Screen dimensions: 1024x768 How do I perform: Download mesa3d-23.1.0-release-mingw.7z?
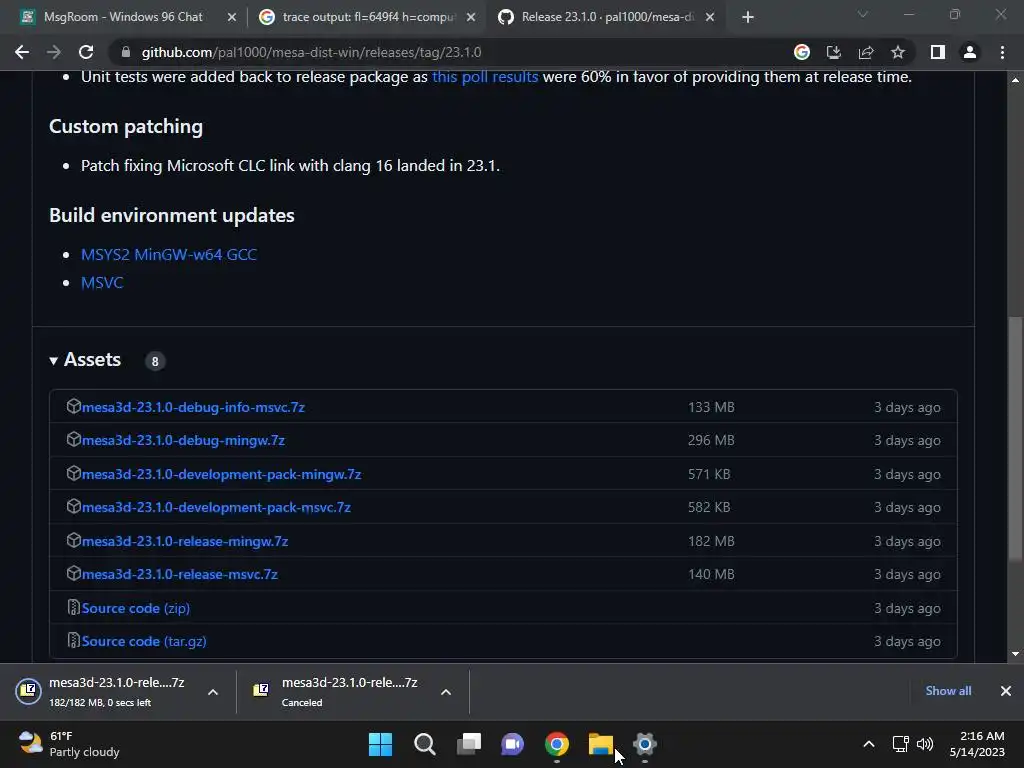[185, 541]
